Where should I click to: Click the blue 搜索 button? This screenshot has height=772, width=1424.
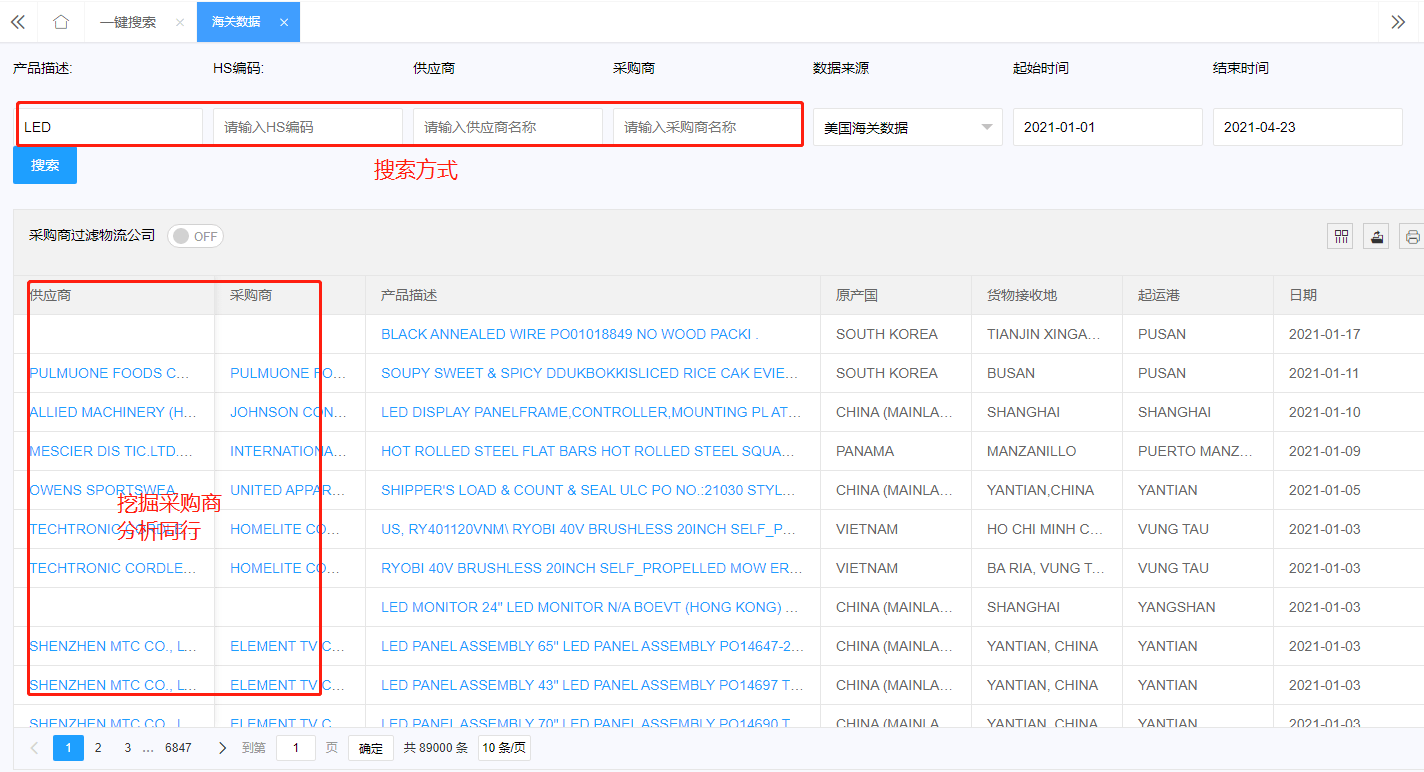45,165
